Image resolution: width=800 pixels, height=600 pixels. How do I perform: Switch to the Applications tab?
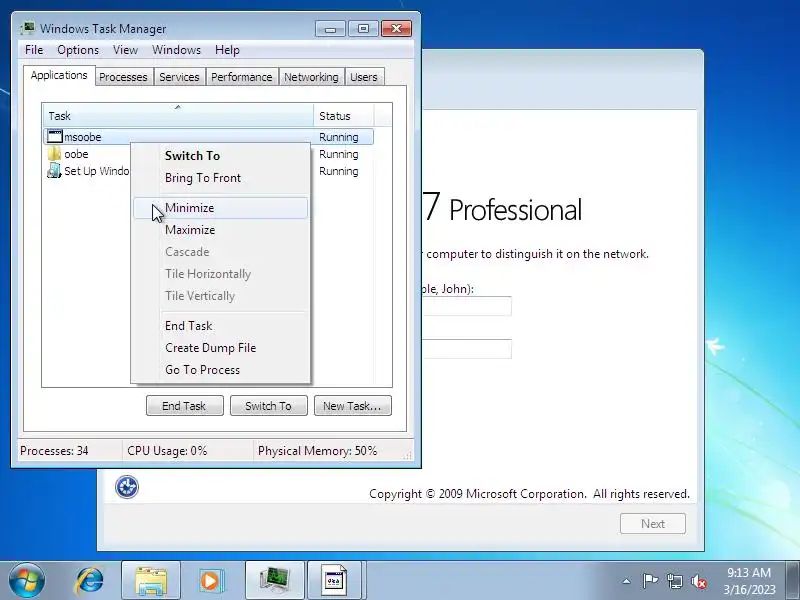59,76
